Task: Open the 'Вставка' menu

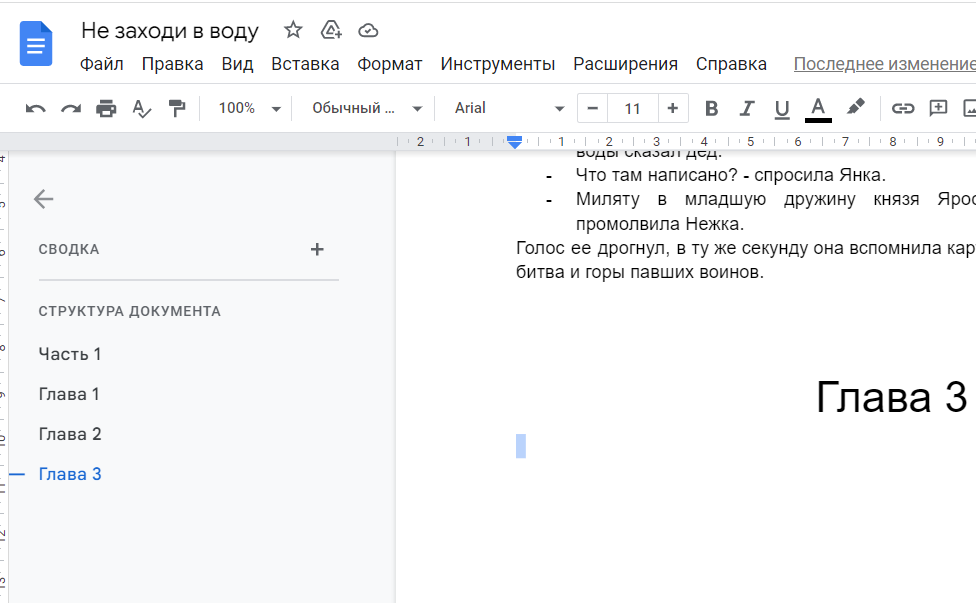Action: pos(305,64)
